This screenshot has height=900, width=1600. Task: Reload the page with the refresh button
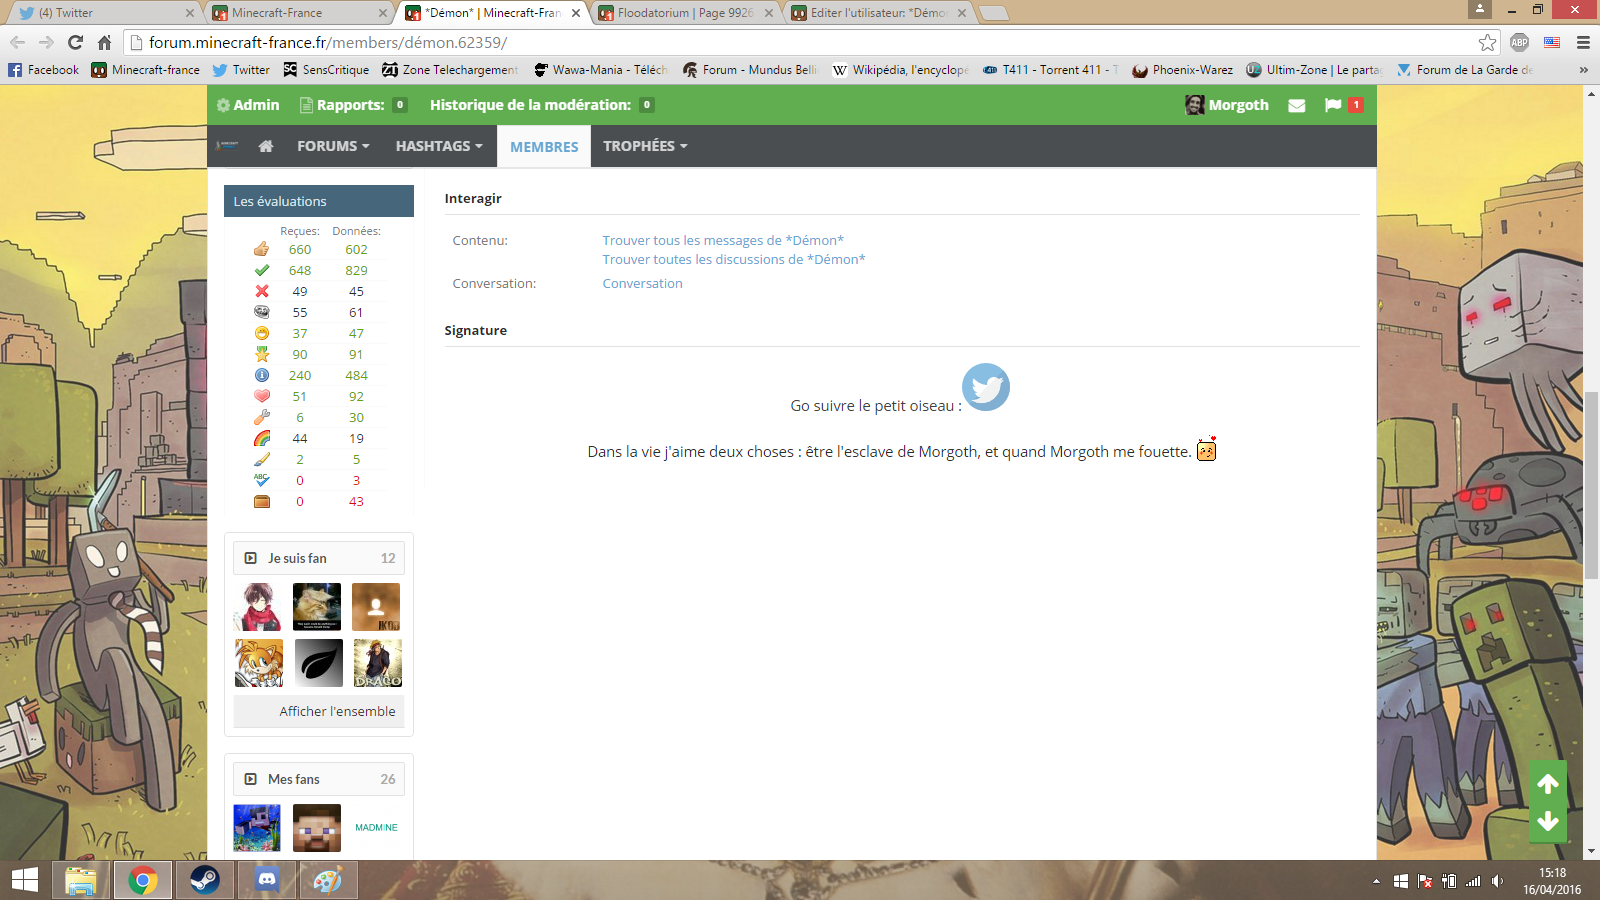[75, 42]
